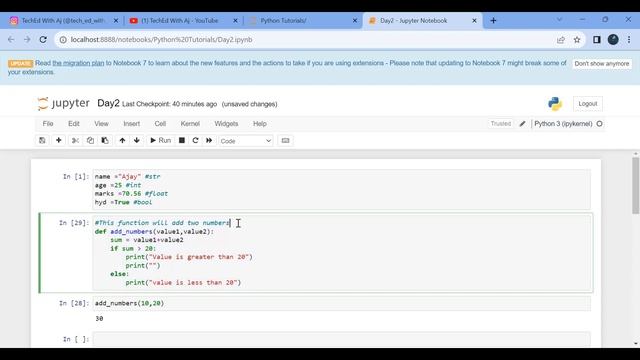The height and width of the screenshot is (360, 640).
Task: Close the Python Tutorials tab
Action: pyautogui.click(x=355, y=20)
